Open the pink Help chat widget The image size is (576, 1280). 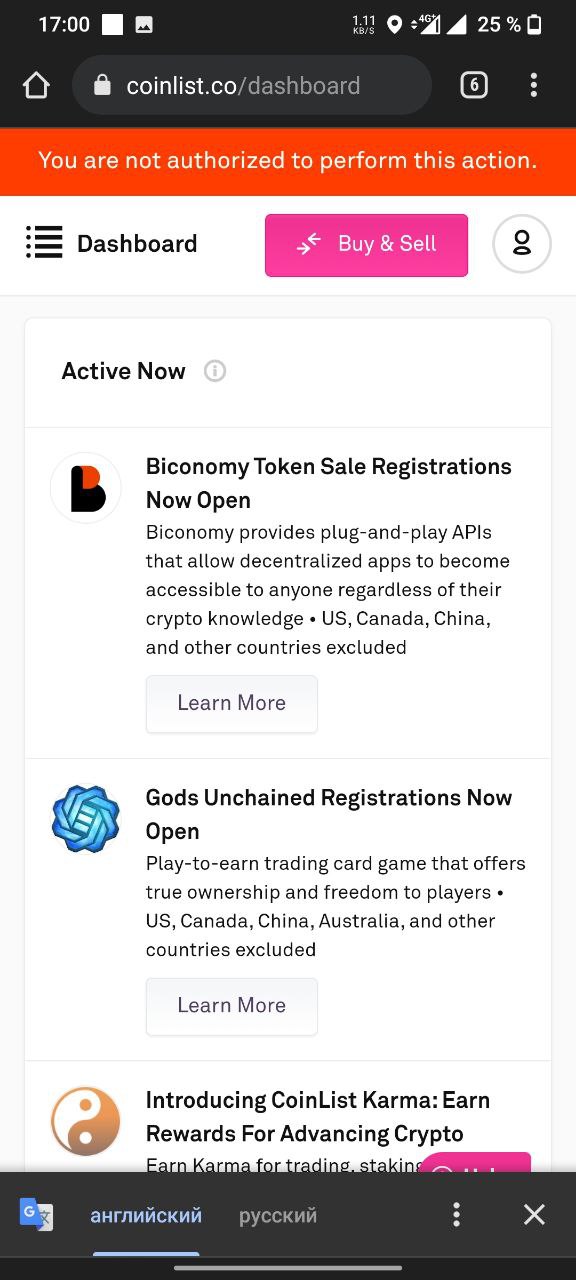(475, 1163)
